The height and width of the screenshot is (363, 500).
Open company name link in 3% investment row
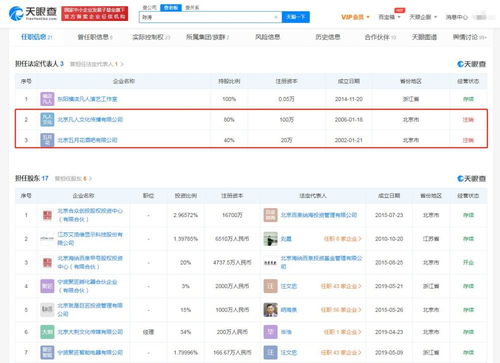(x=87, y=286)
